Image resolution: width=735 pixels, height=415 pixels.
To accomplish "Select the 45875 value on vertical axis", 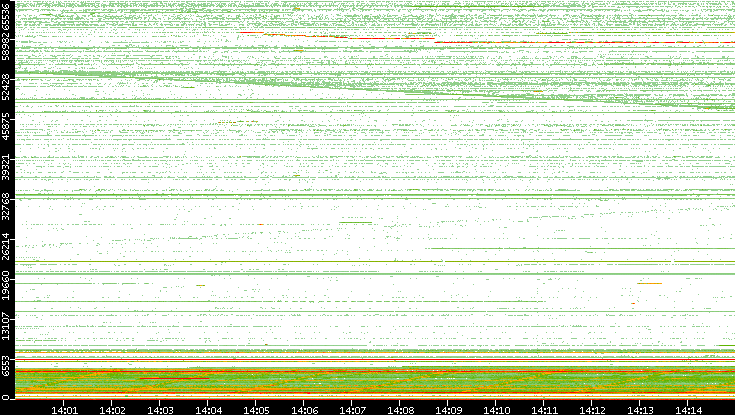I will [x=6, y=126].
